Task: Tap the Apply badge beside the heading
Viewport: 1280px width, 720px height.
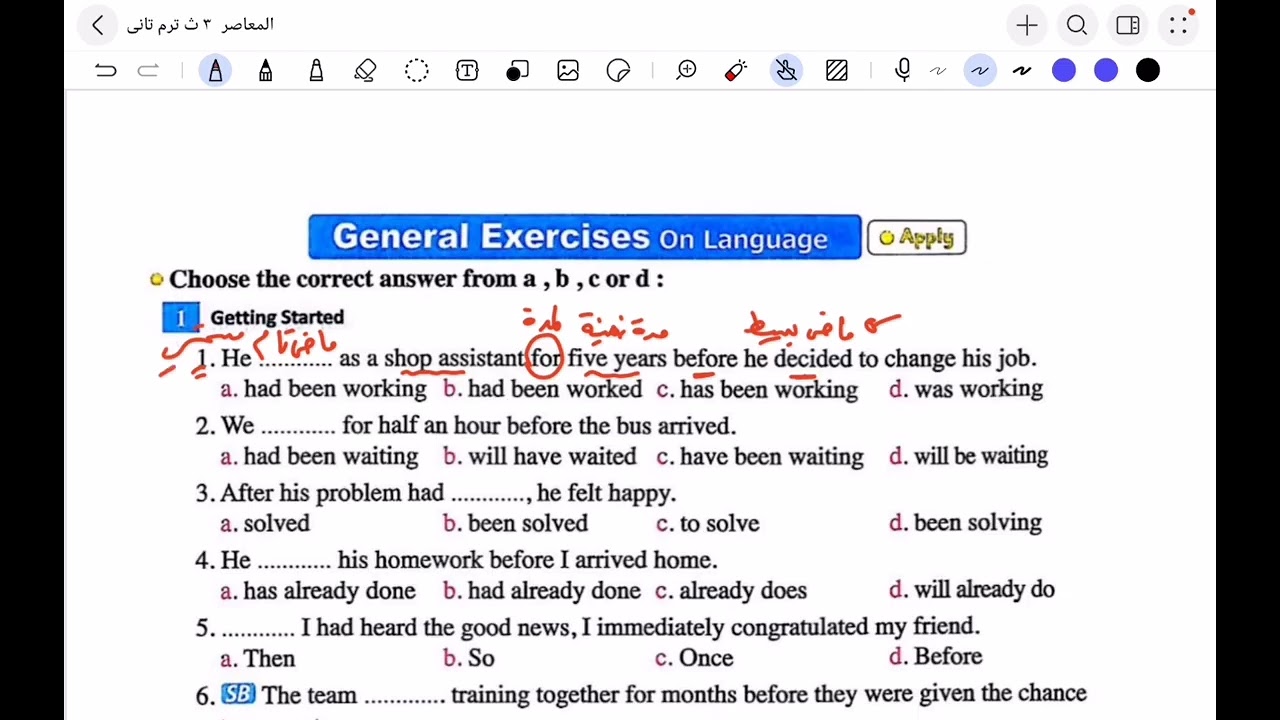Action: click(x=917, y=238)
